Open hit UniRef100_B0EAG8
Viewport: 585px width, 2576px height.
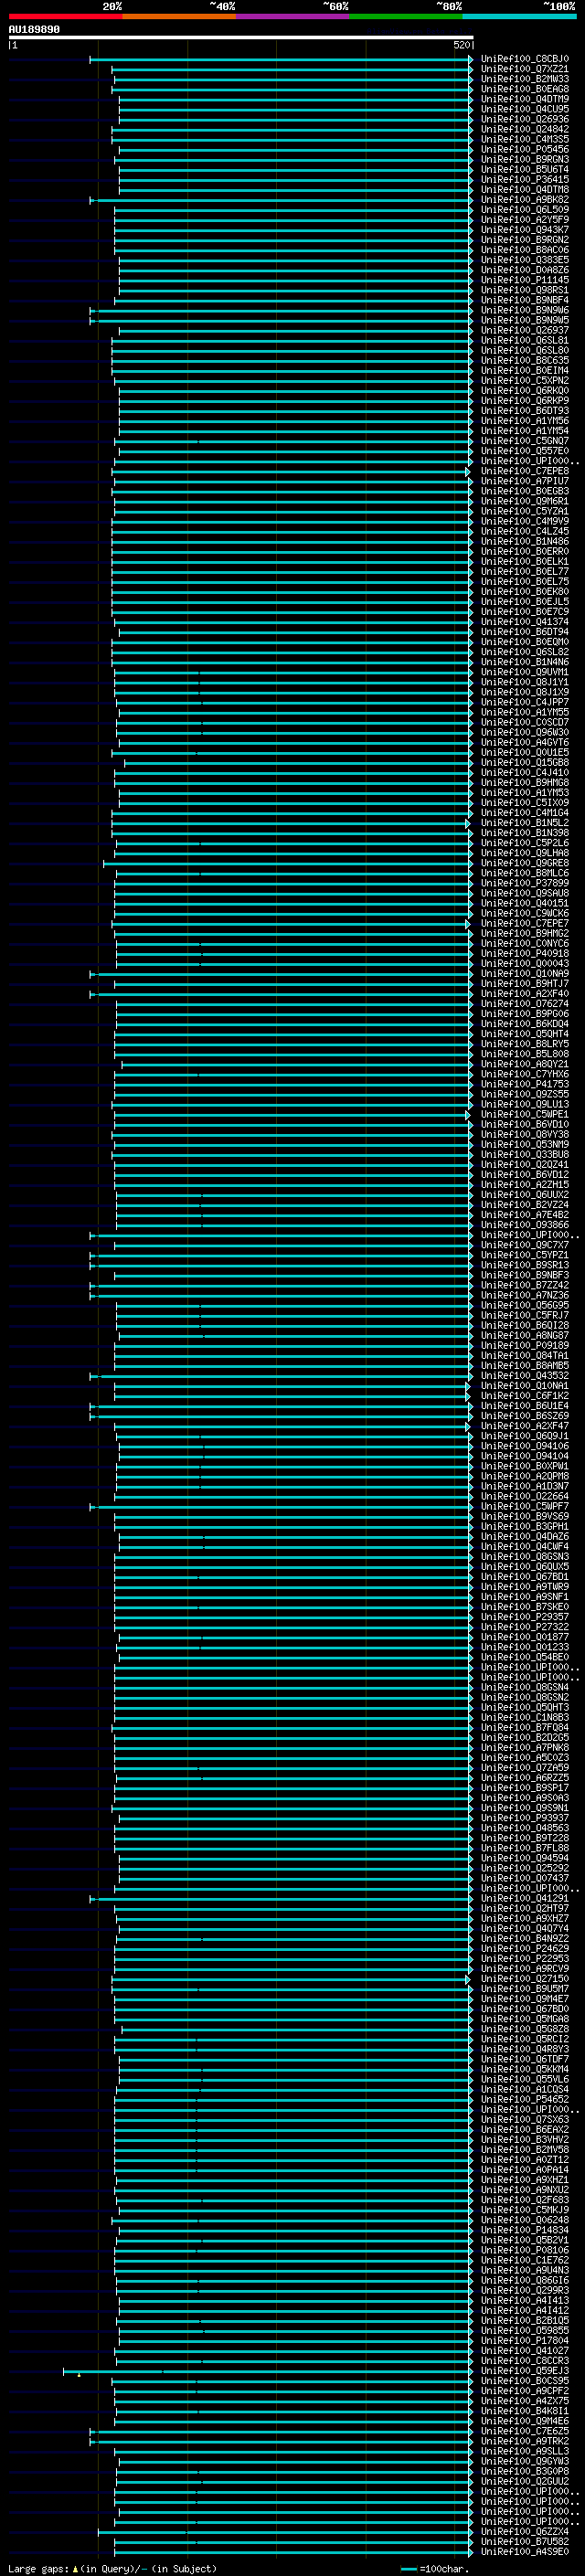(x=525, y=89)
